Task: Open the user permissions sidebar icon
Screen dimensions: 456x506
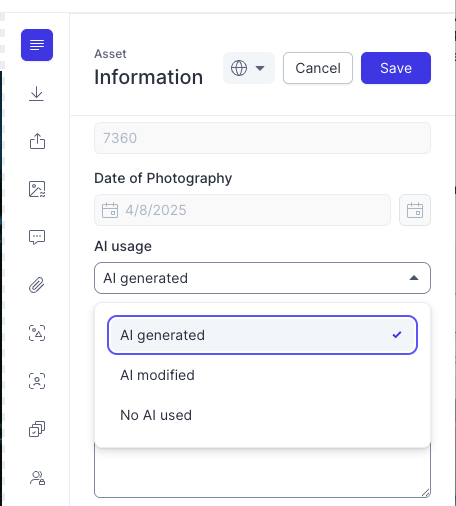Action: 37,478
